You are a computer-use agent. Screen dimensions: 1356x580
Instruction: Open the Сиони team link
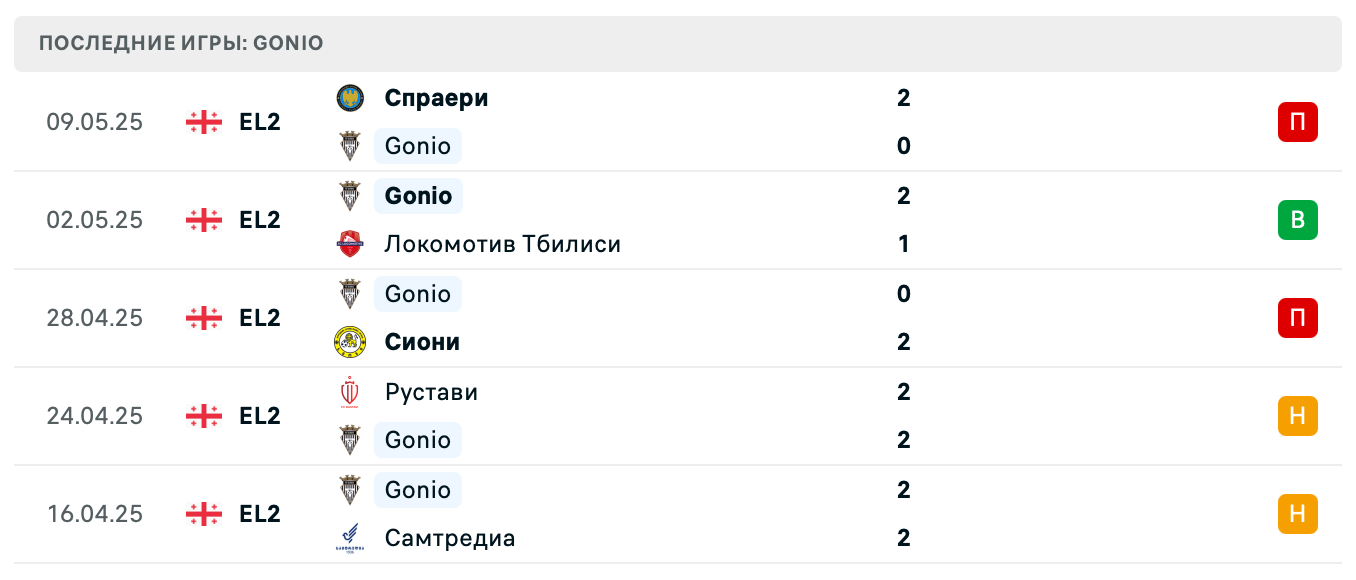(422, 342)
